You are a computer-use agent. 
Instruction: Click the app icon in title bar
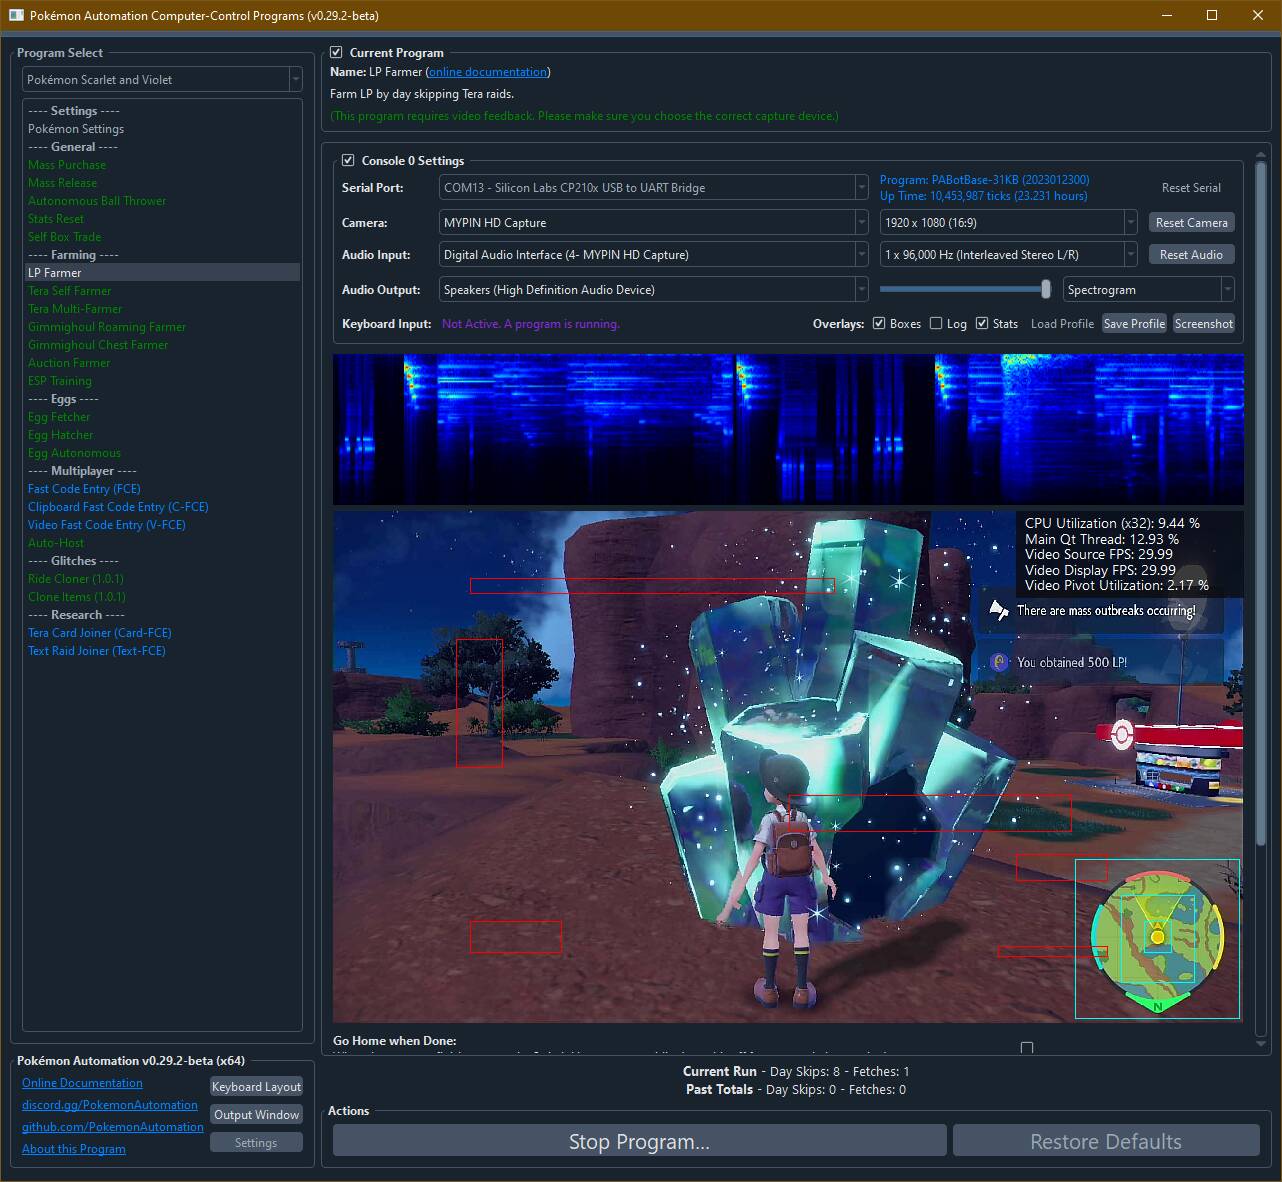click(x=15, y=16)
